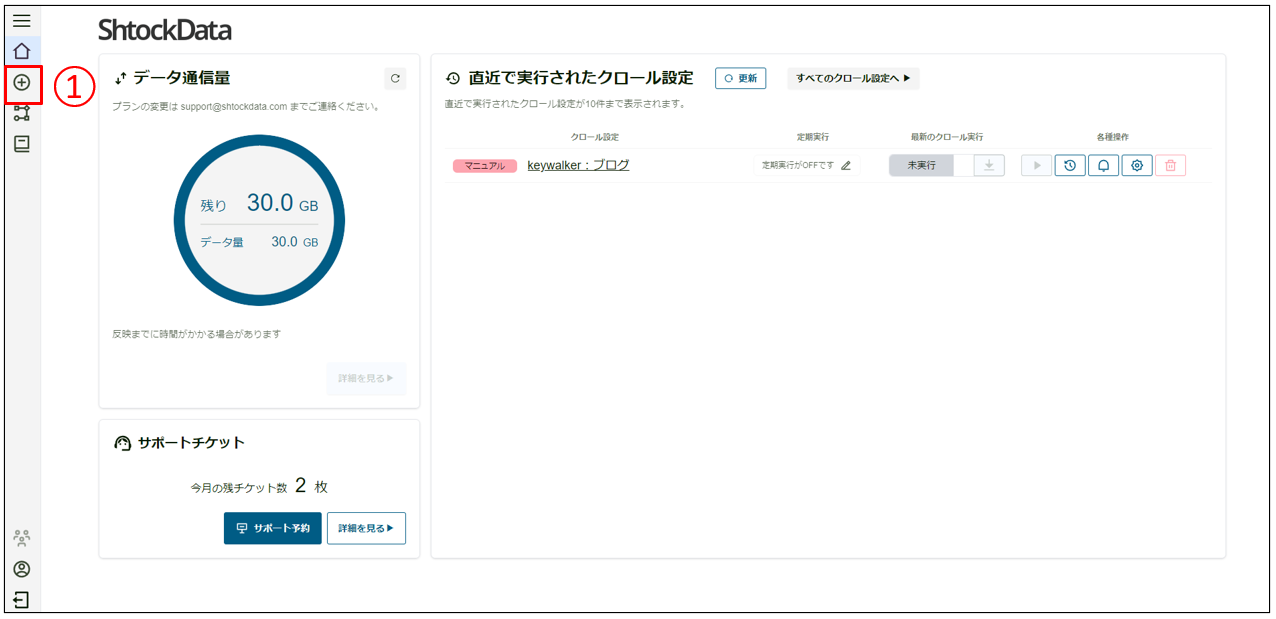Image resolution: width=1276 pixels, height=619 pixels.
Task: Open the manual book icon in the sidebar
Action: coord(21,144)
